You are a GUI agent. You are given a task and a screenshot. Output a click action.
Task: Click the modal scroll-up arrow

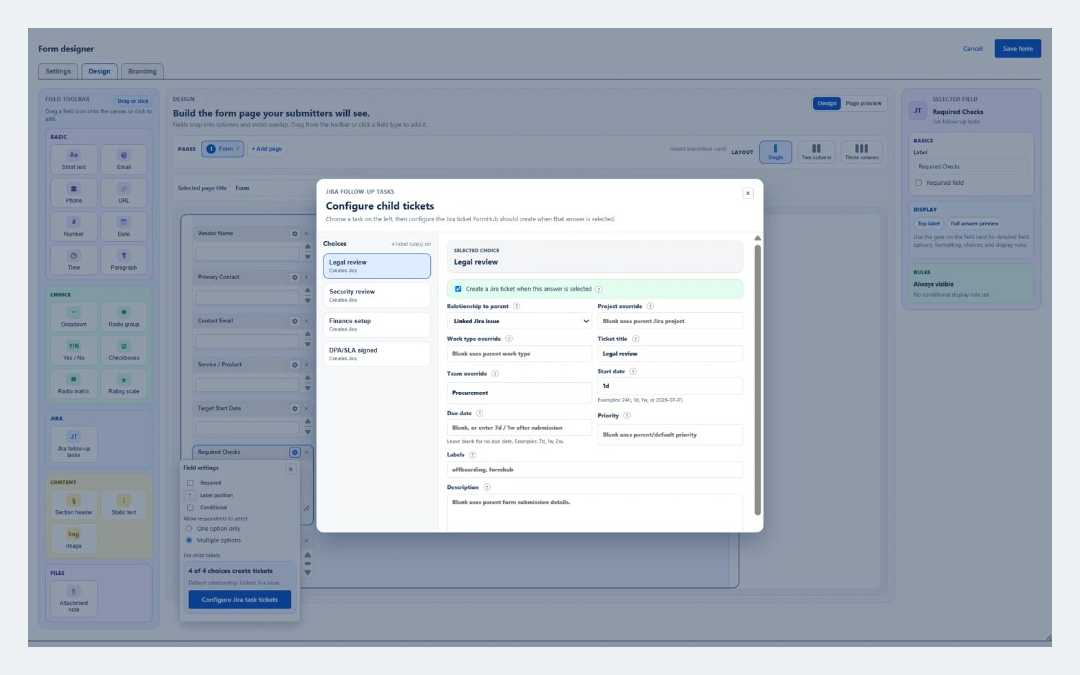[758, 238]
